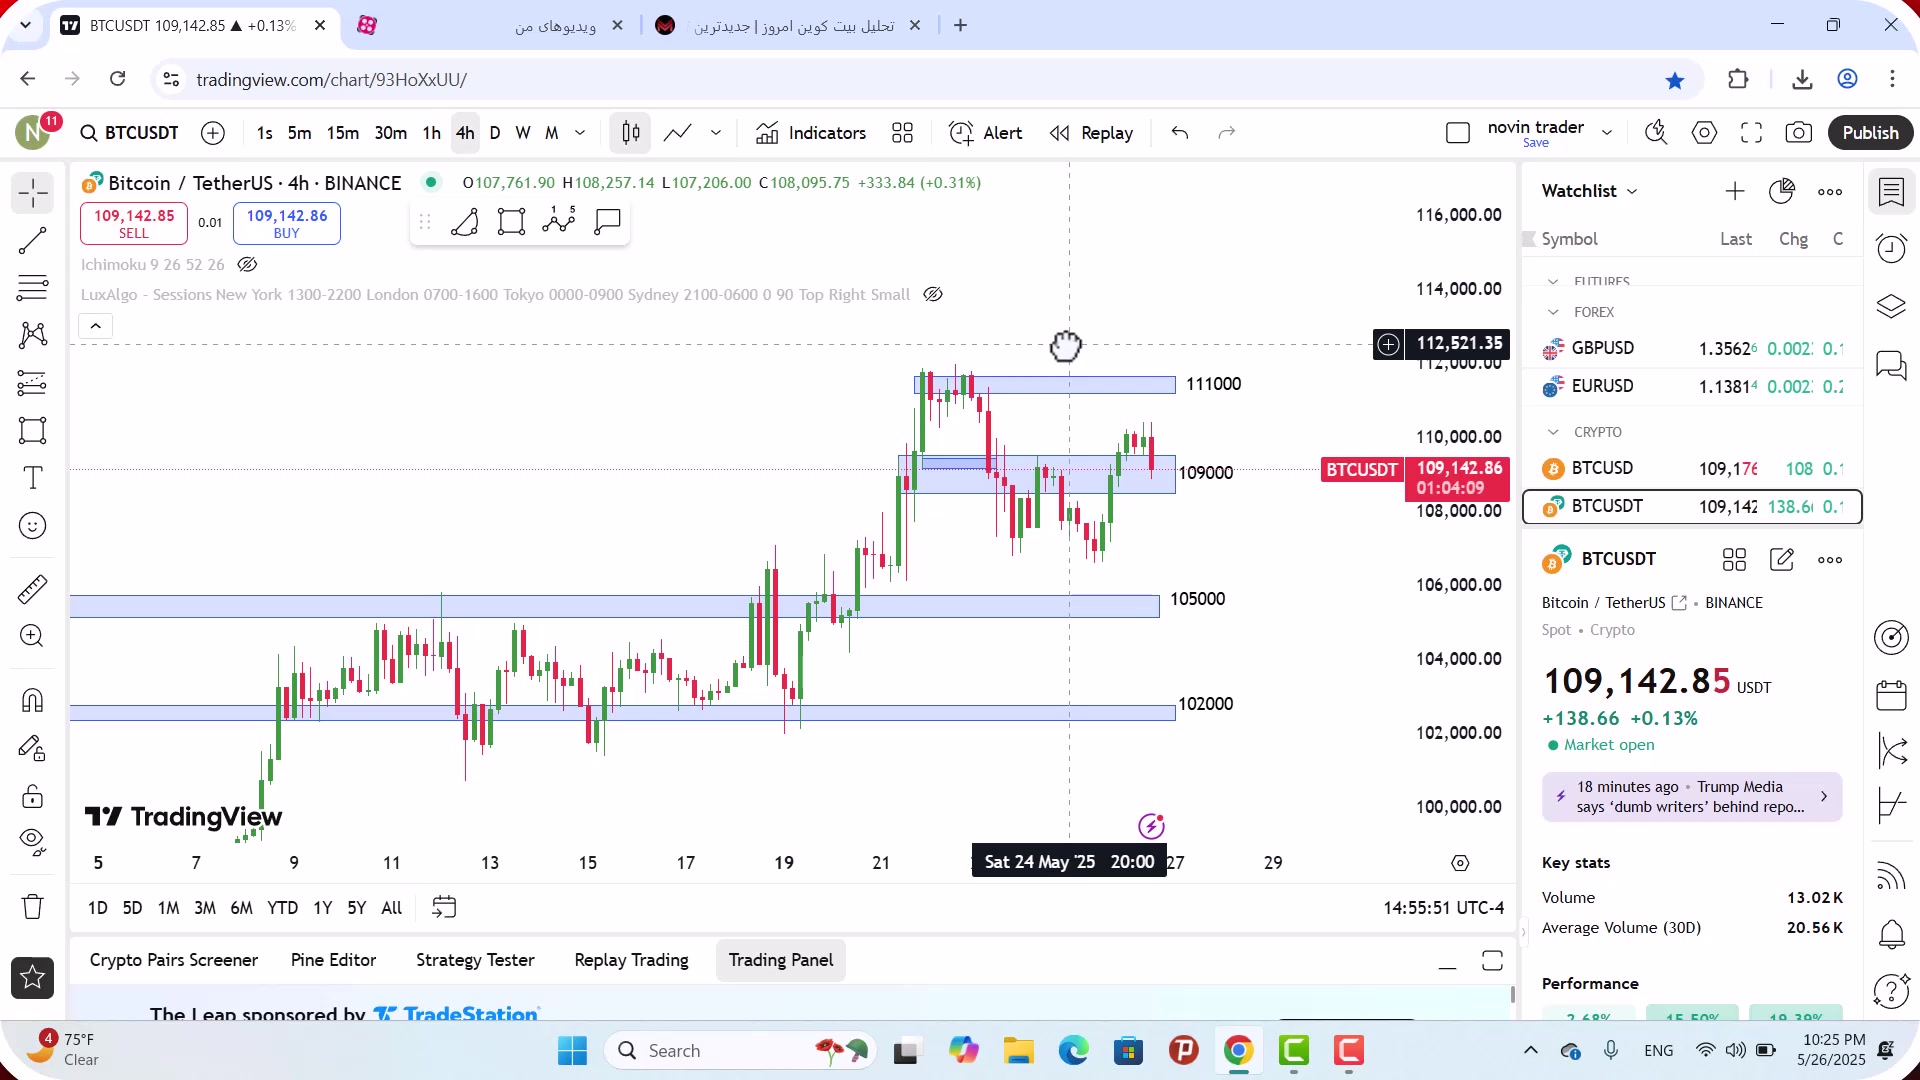
Task: Open the forecasting and measurement tools
Action: click(32, 383)
